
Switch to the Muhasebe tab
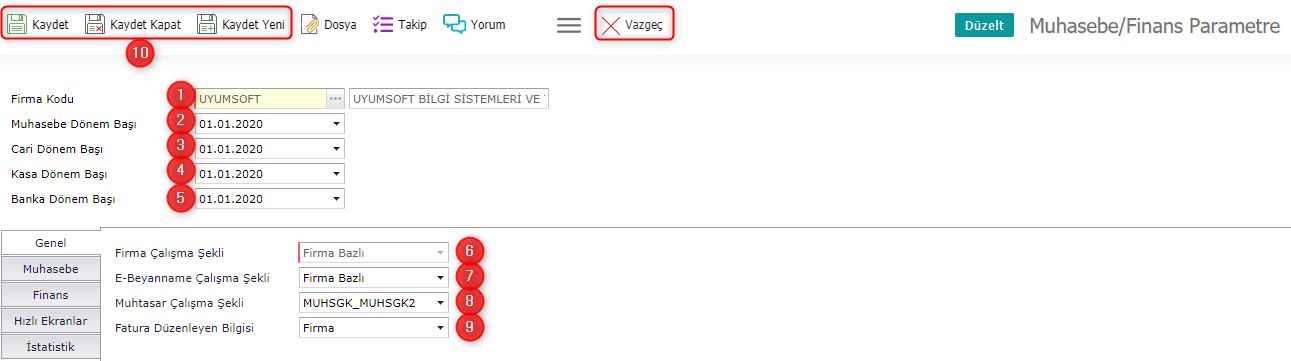click(x=51, y=269)
